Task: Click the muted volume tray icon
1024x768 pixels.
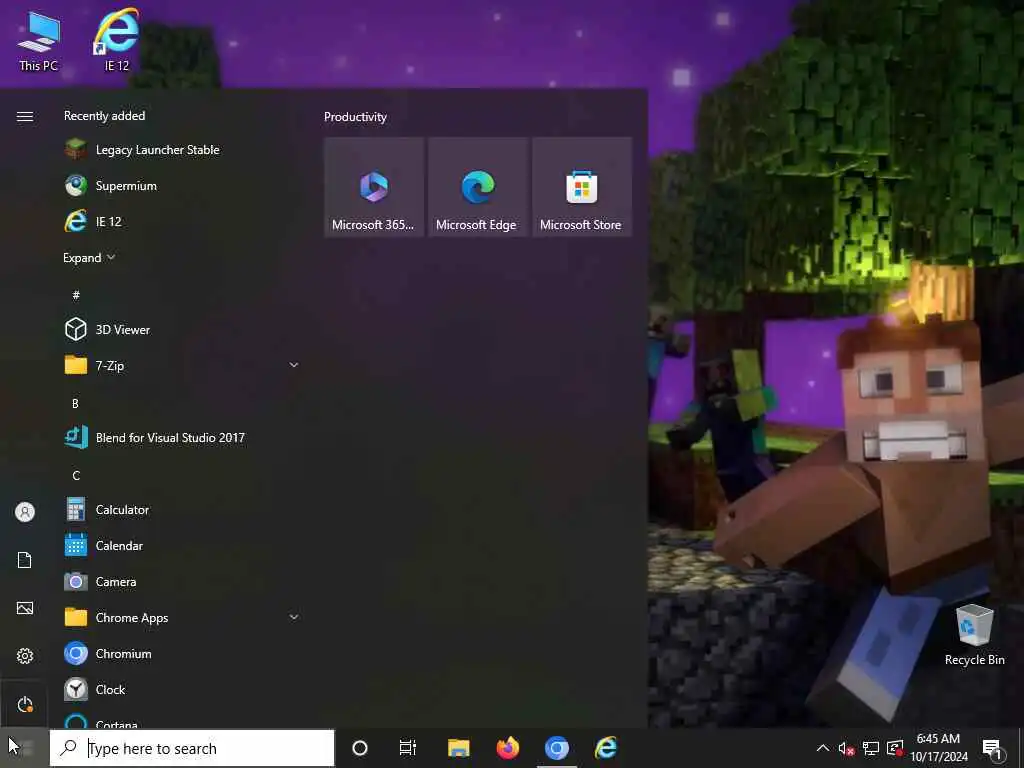Action: (x=846, y=748)
